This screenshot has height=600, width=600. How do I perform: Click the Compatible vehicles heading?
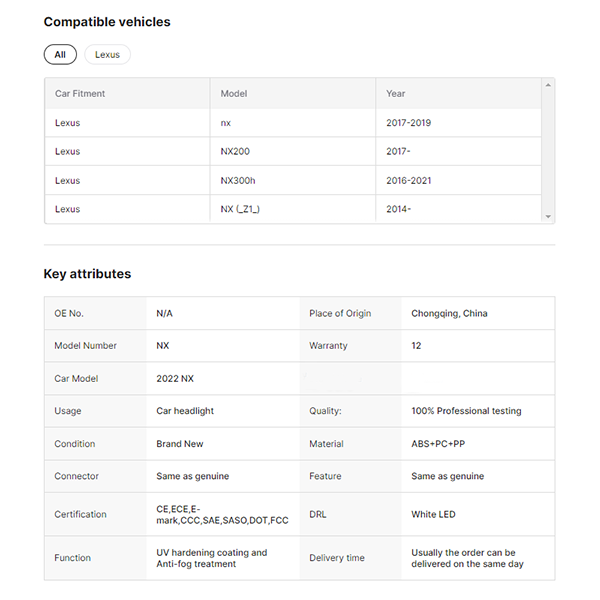[107, 22]
